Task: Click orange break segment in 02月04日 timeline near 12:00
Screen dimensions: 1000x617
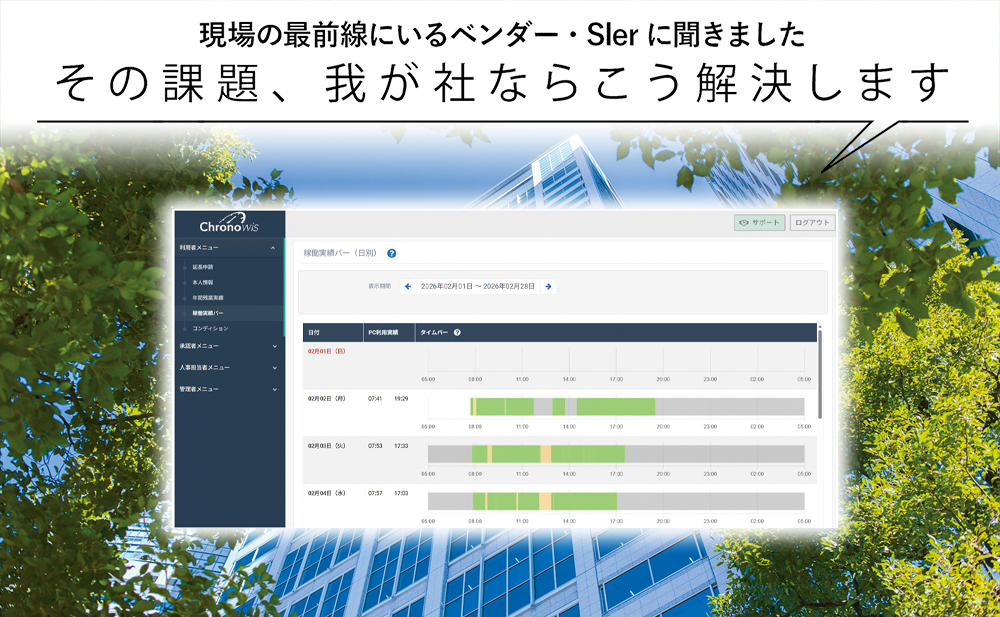Action: 545,501
